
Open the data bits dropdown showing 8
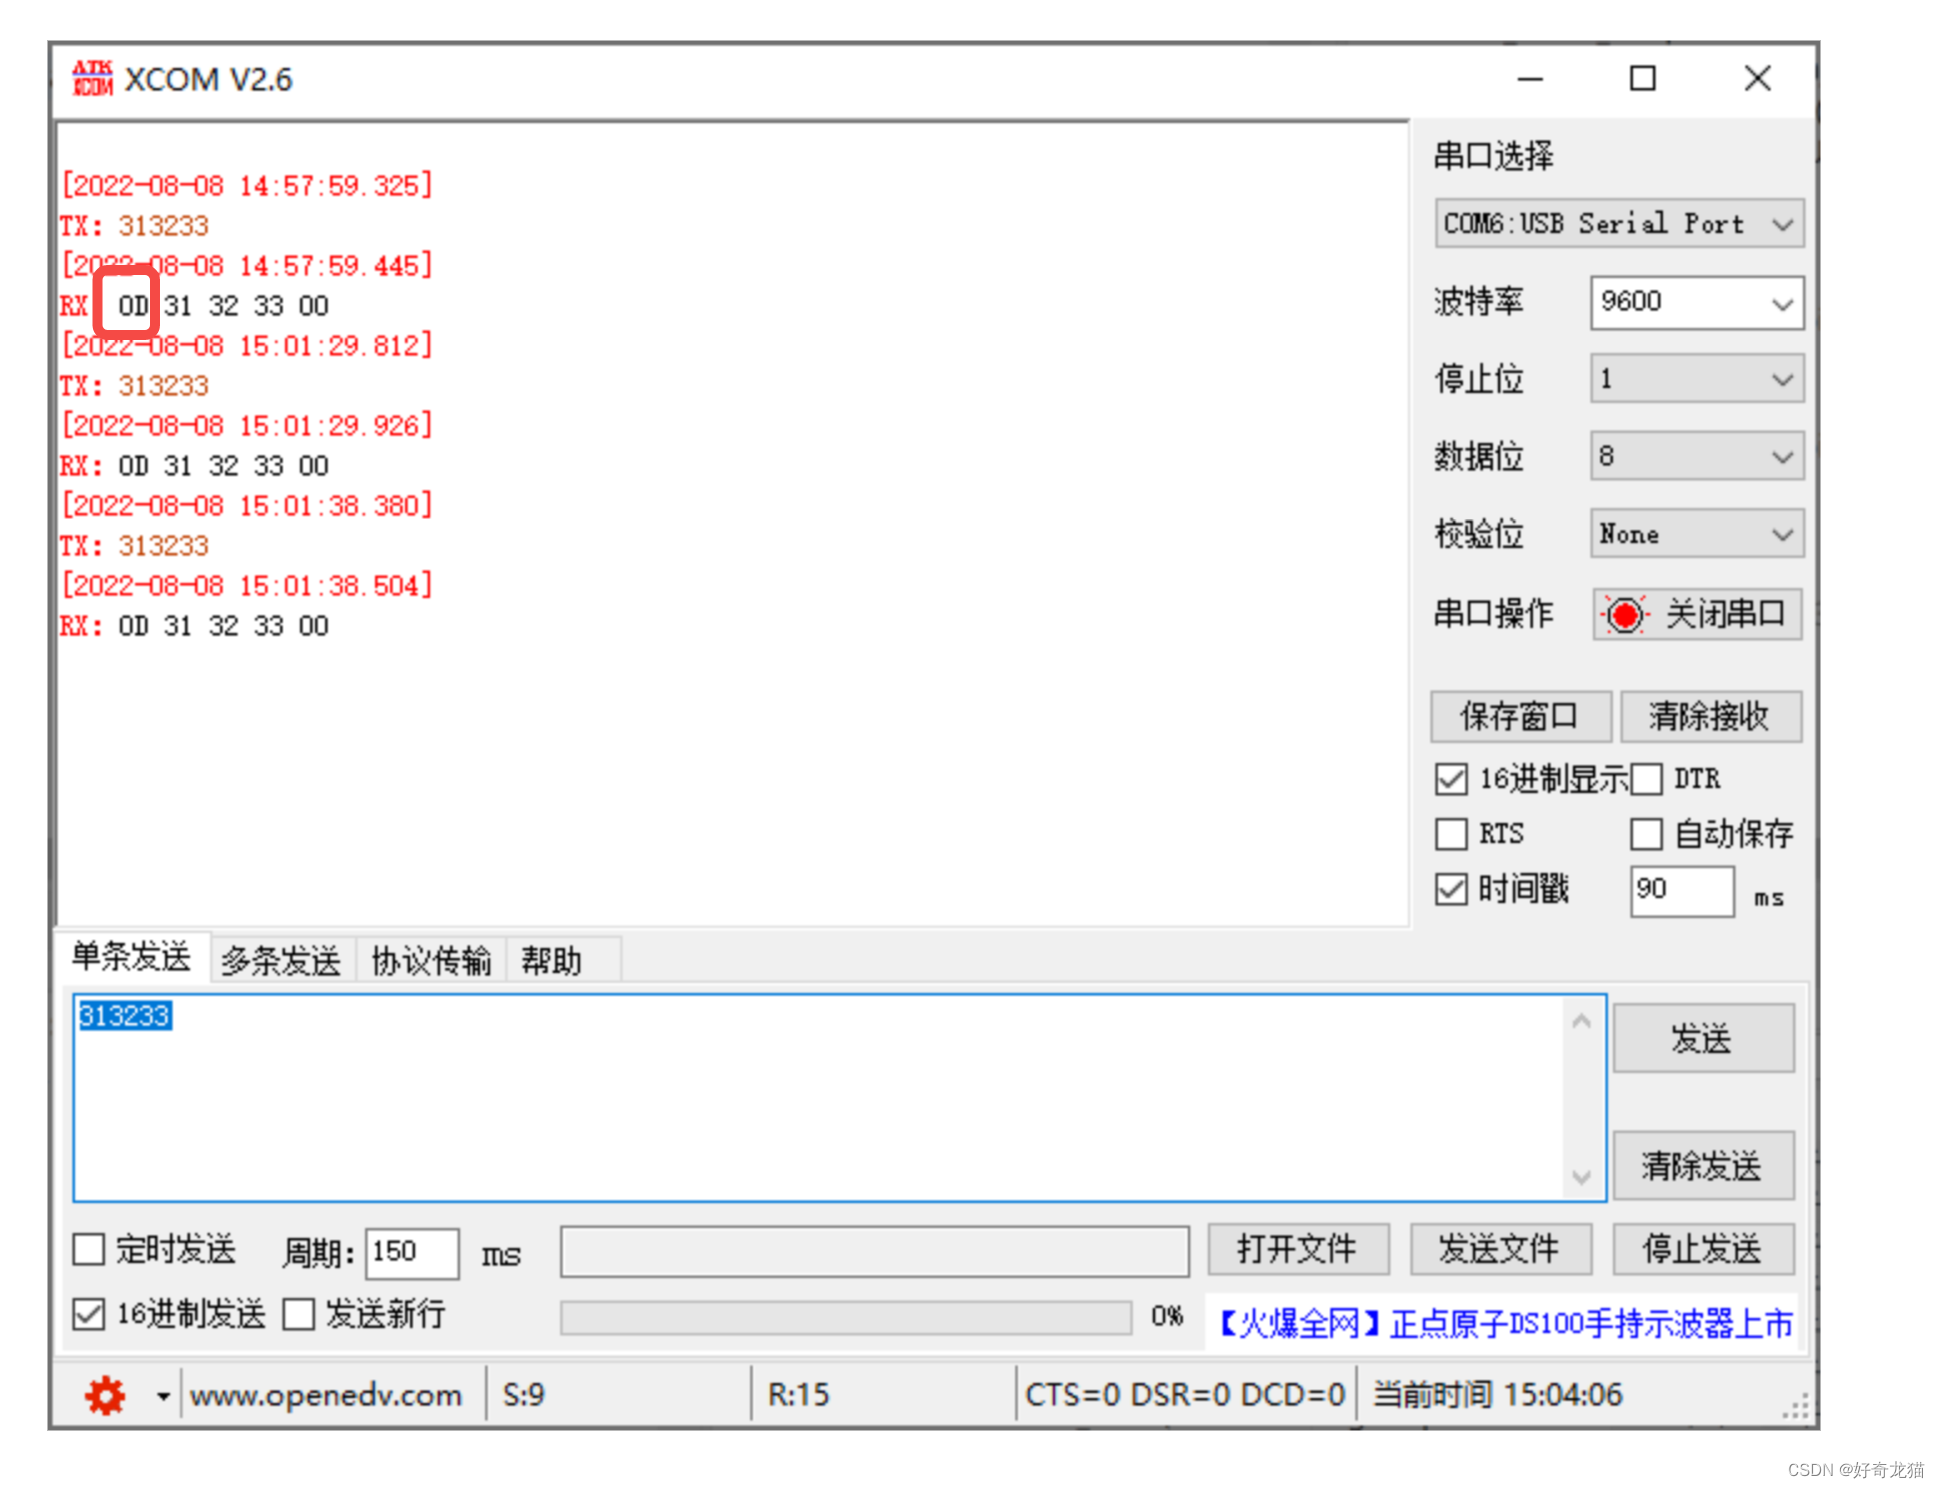click(1697, 456)
